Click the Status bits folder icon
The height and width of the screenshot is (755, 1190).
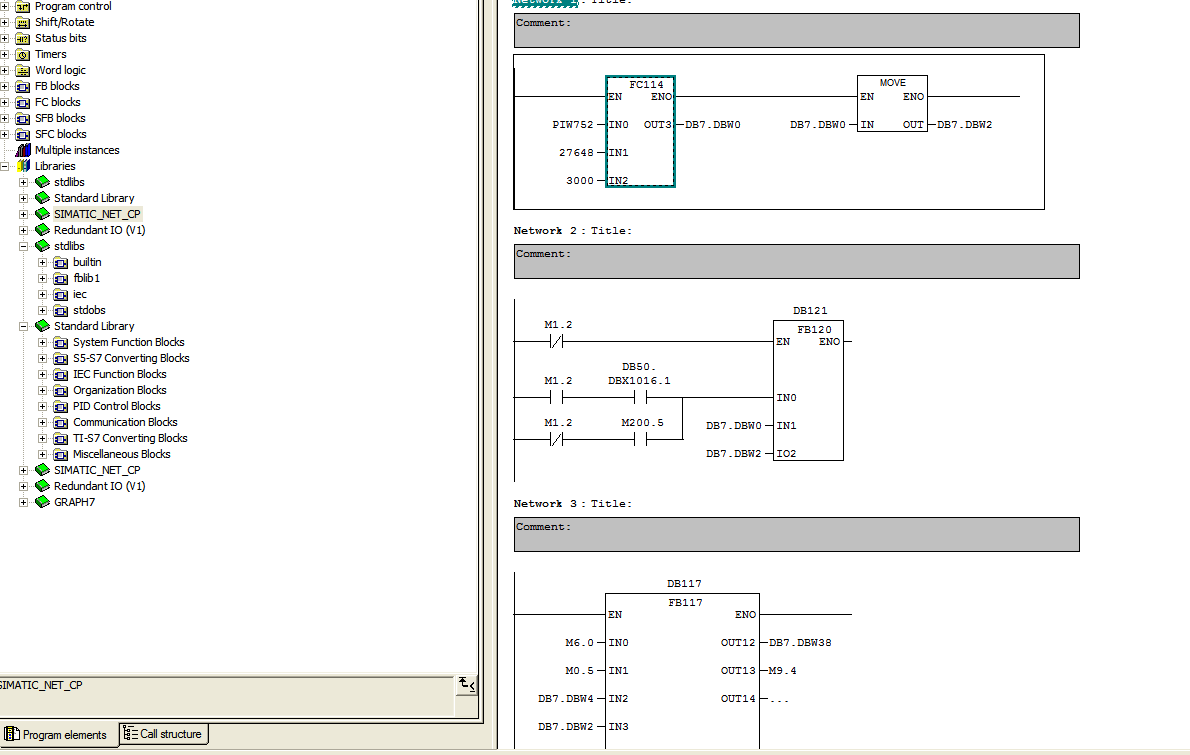pyautogui.click(x=23, y=39)
